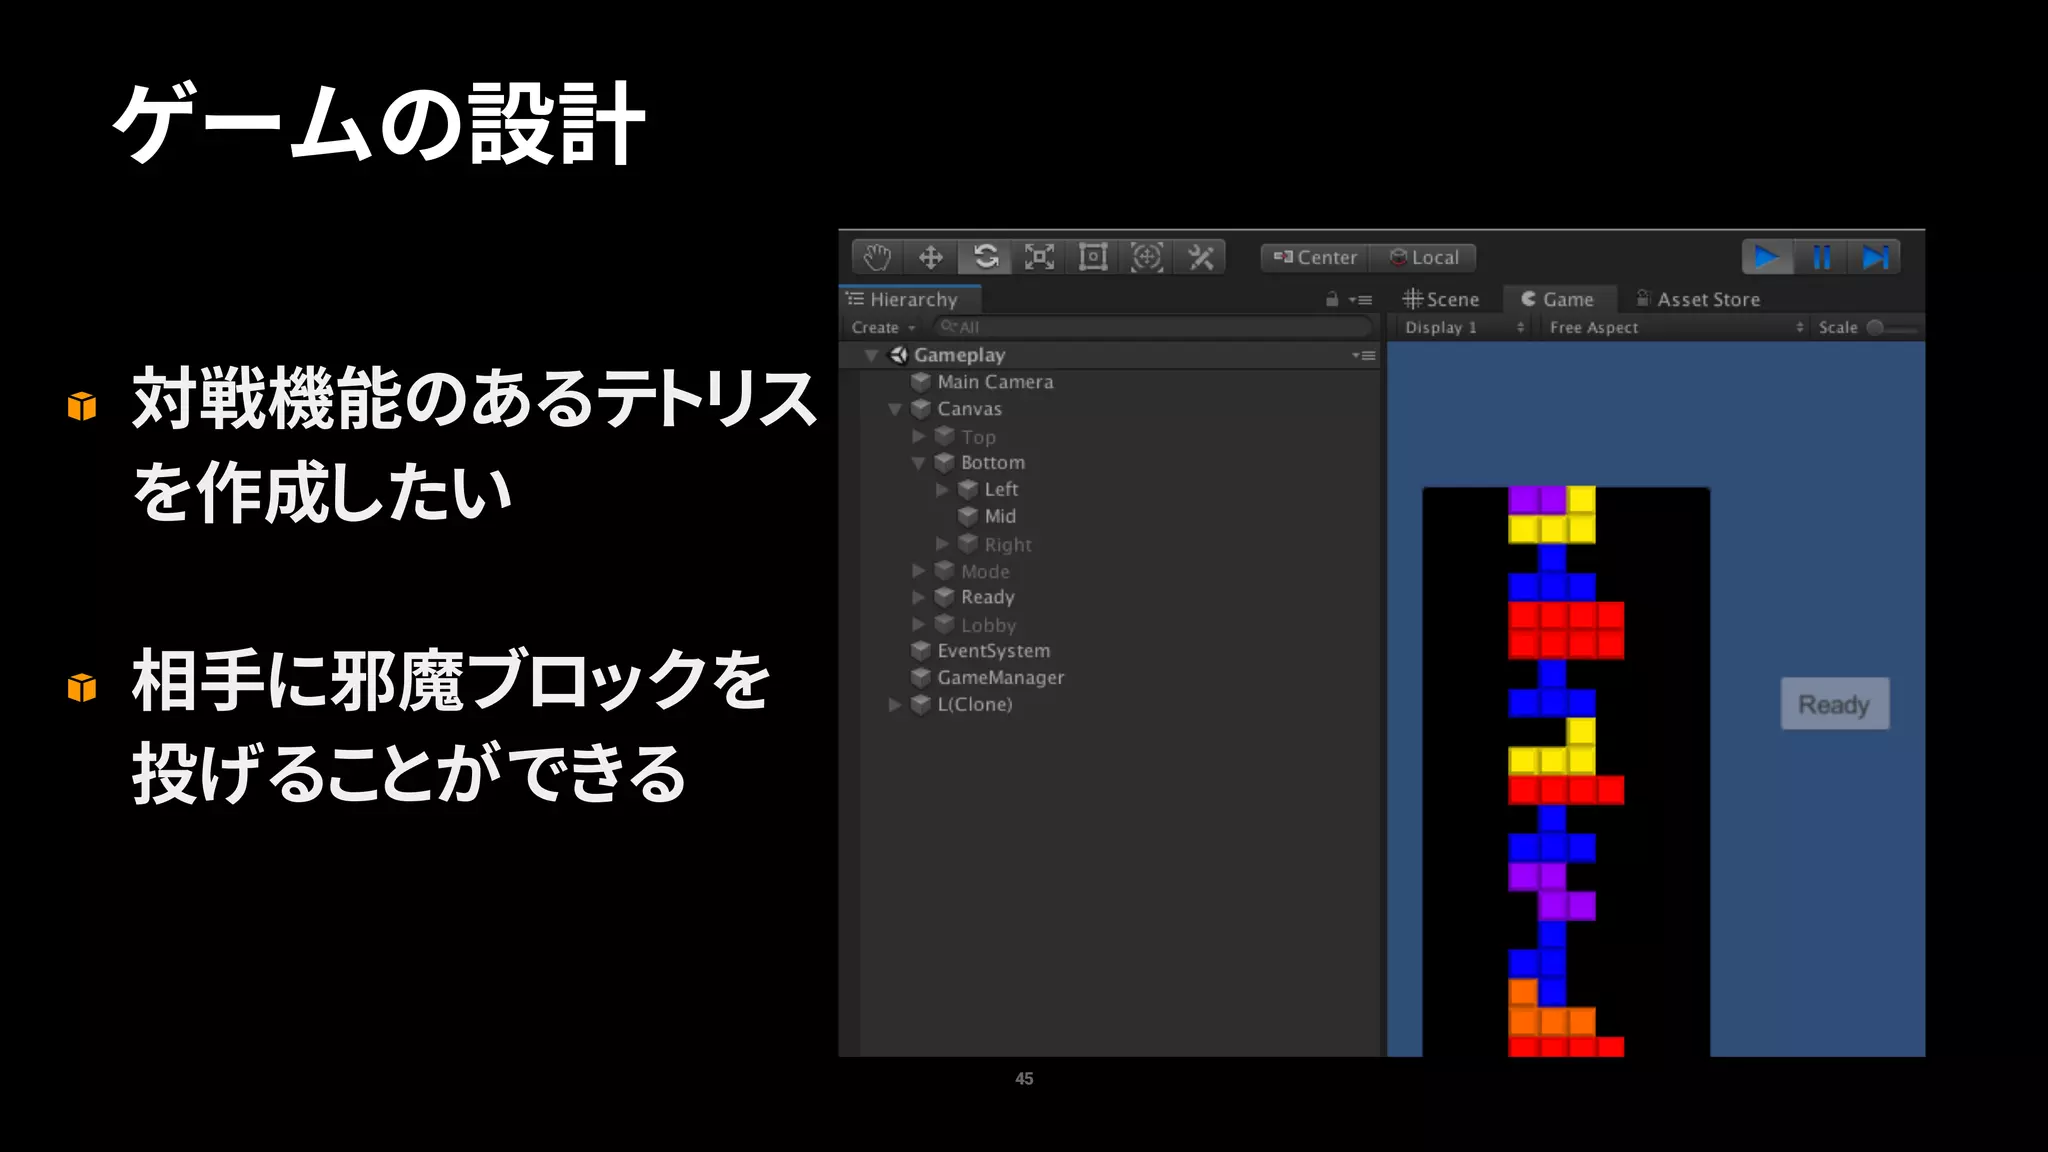
Task: Select the GameManager object
Action: (x=1001, y=678)
